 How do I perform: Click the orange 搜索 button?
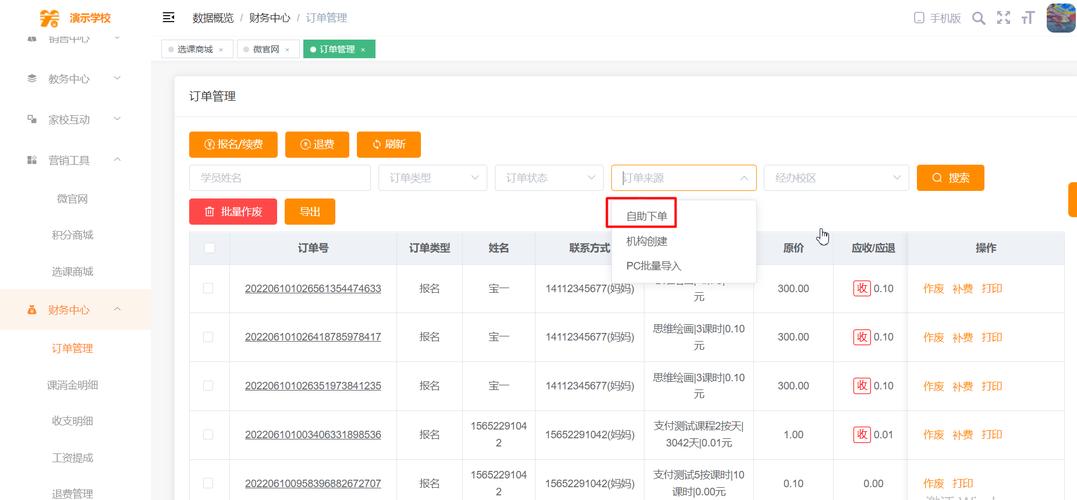point(950,178)
